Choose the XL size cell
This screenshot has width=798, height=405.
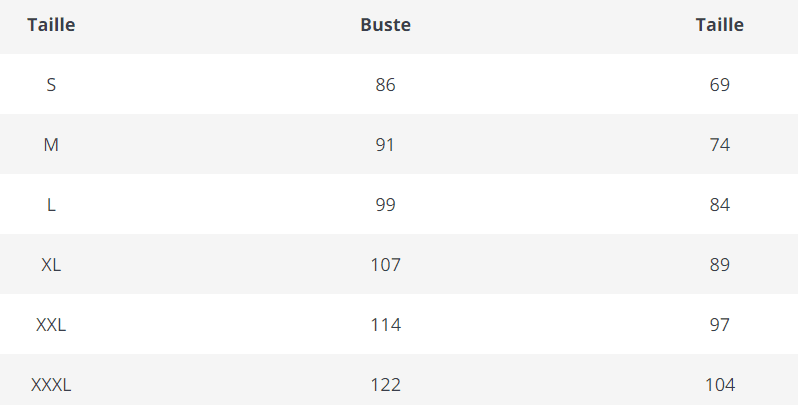(x=51, y=265)
